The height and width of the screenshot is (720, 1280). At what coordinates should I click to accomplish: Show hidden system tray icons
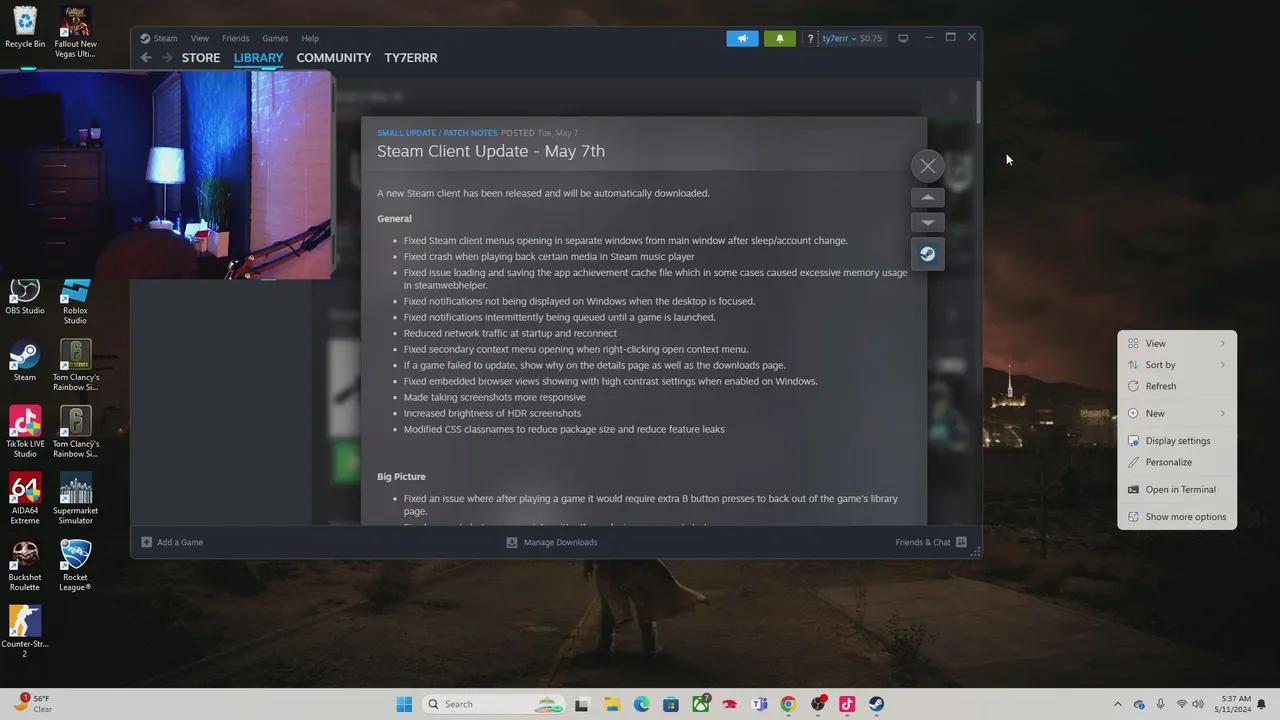[1118, 704]
